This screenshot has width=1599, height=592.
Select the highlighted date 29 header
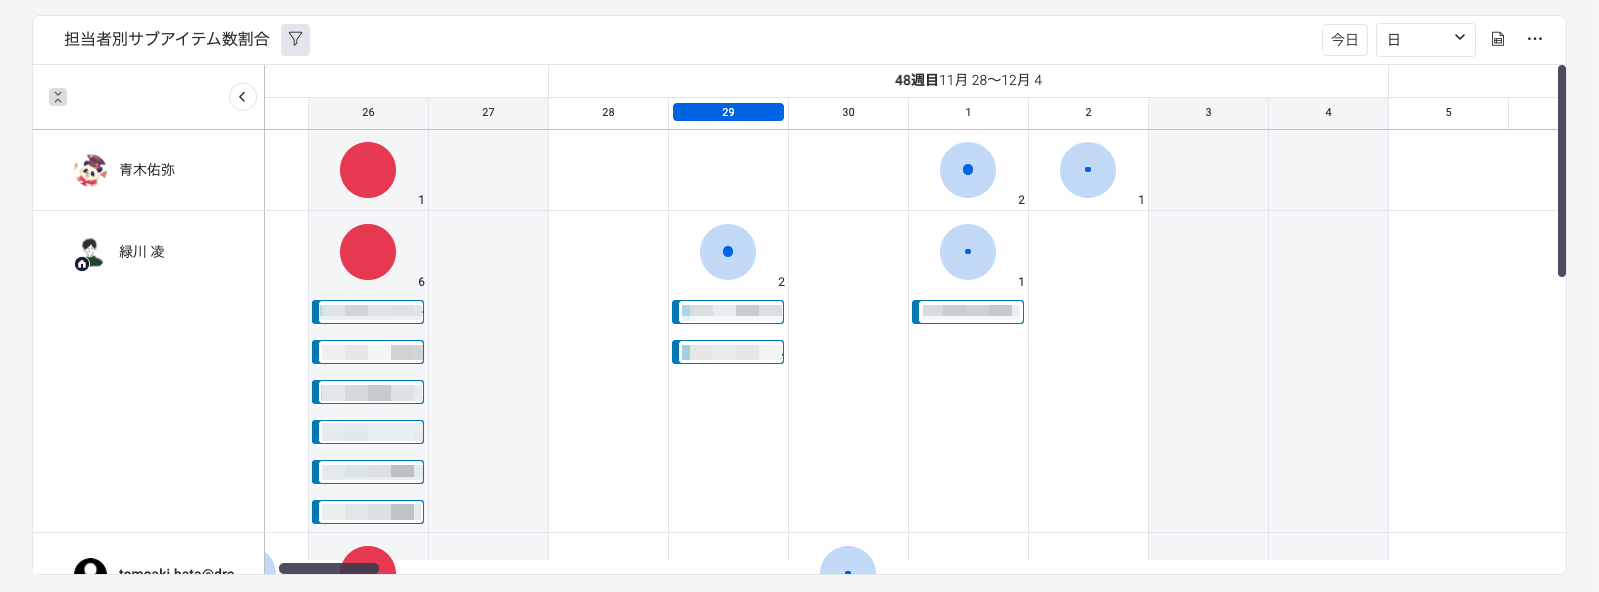coord(728,112)
